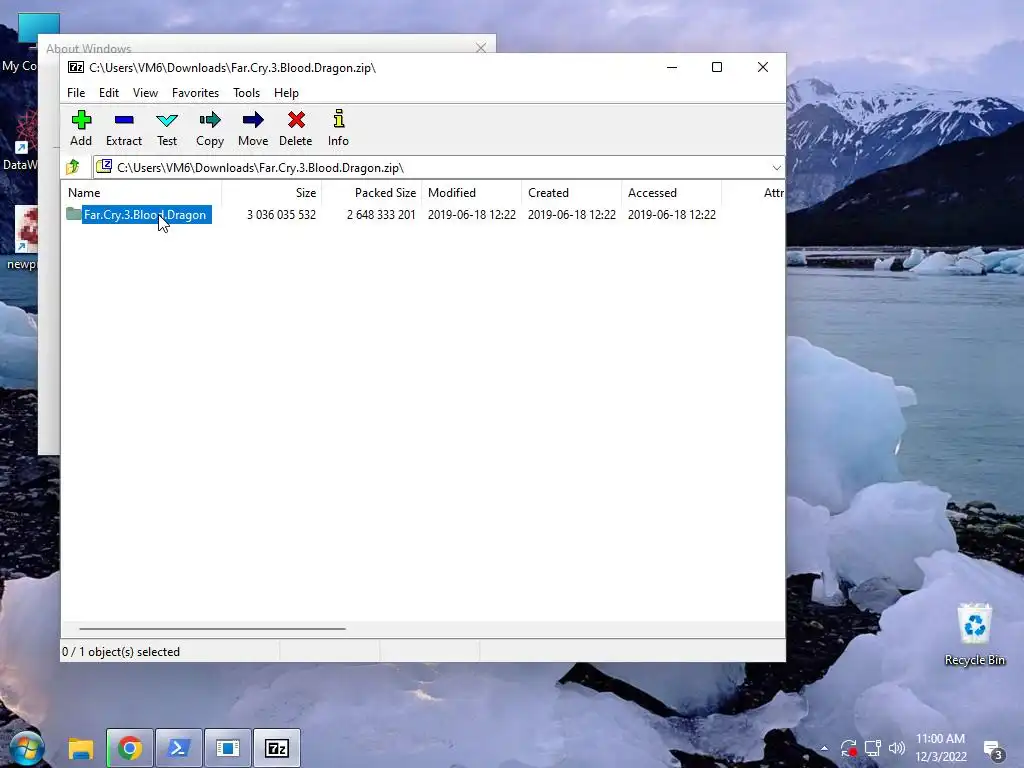Click the Add toolbar icon

pos(81,120)
